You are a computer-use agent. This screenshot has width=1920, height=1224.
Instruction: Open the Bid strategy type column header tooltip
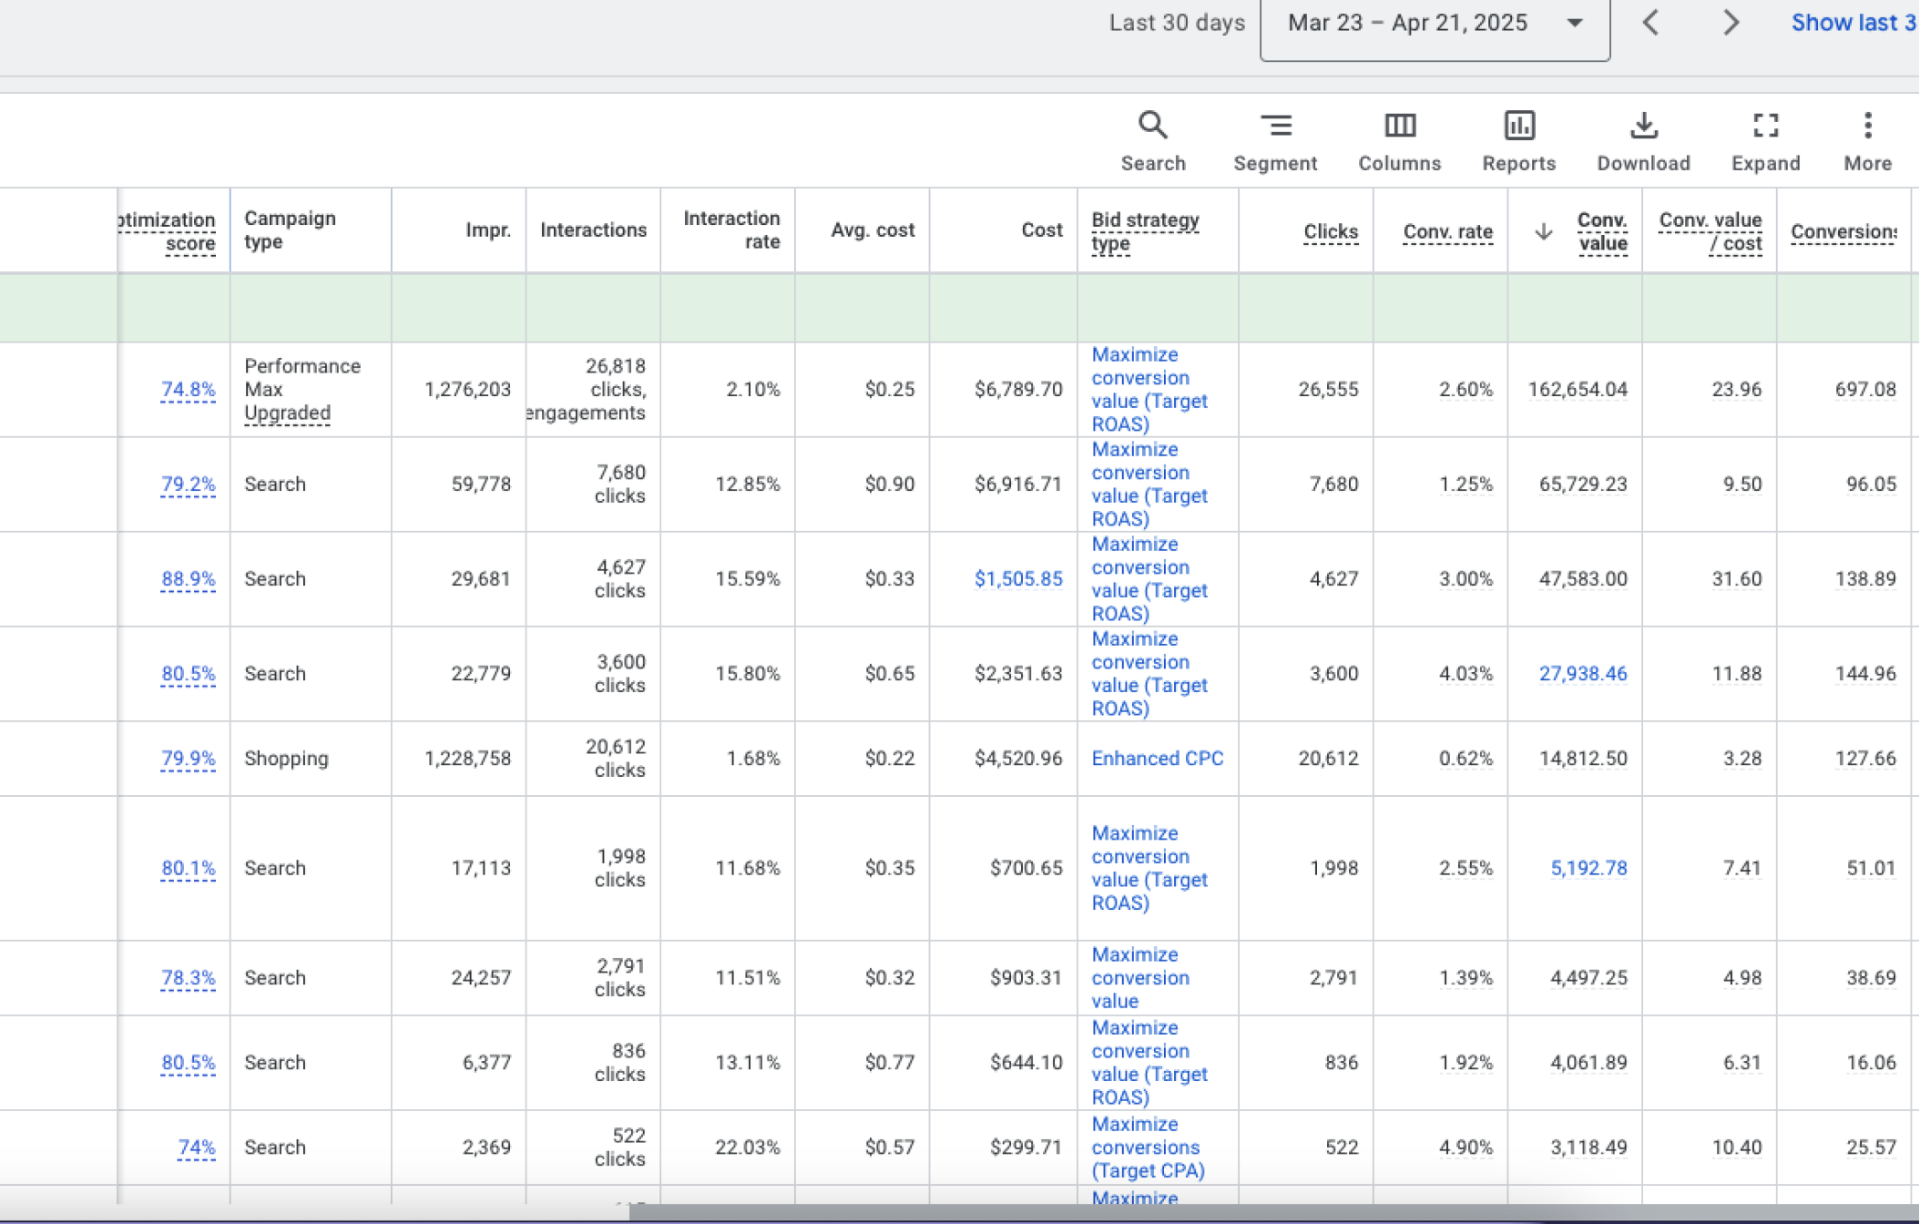[1146, 230]
